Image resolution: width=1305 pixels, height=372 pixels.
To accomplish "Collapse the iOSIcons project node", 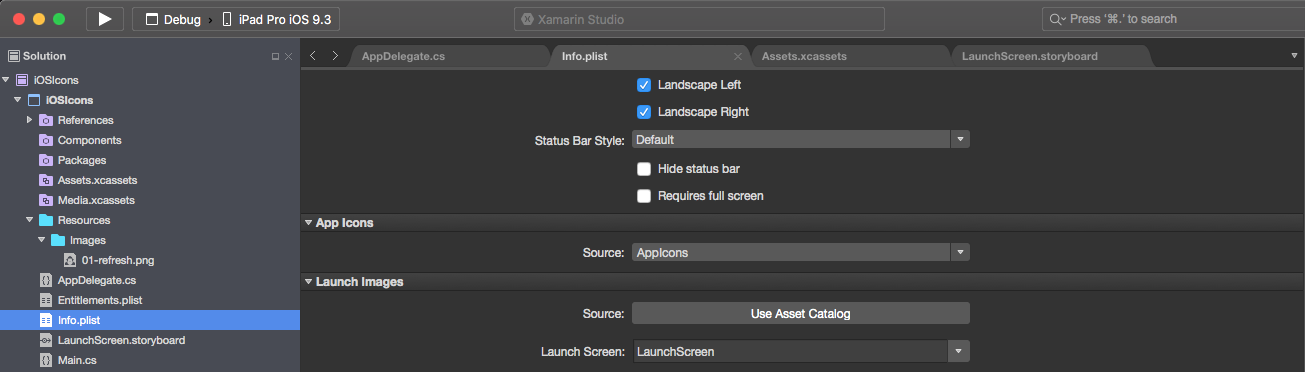I will click(17, 100).
